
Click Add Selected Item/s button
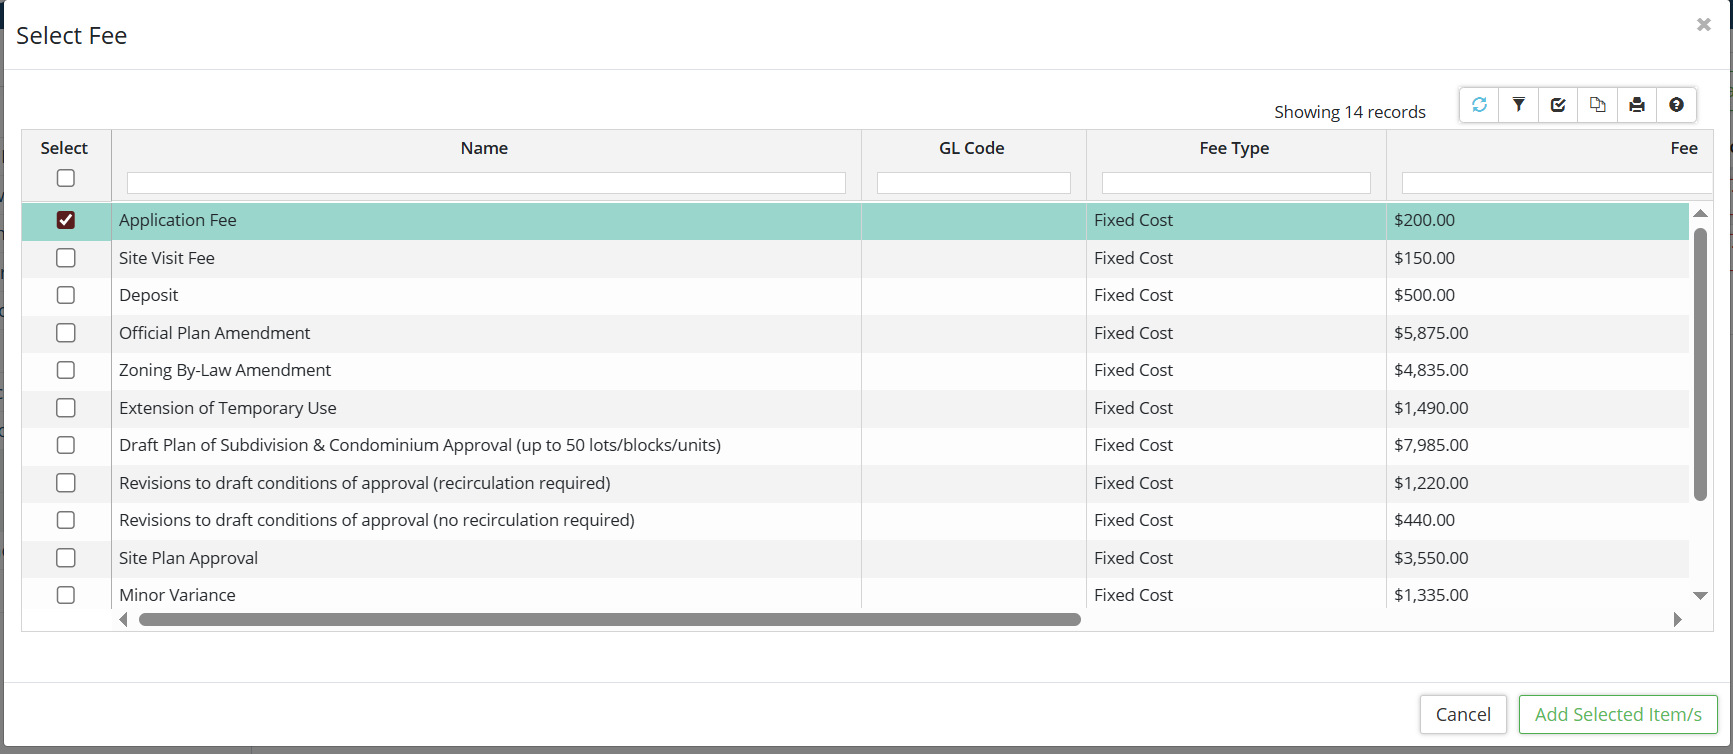[1618, 715]
